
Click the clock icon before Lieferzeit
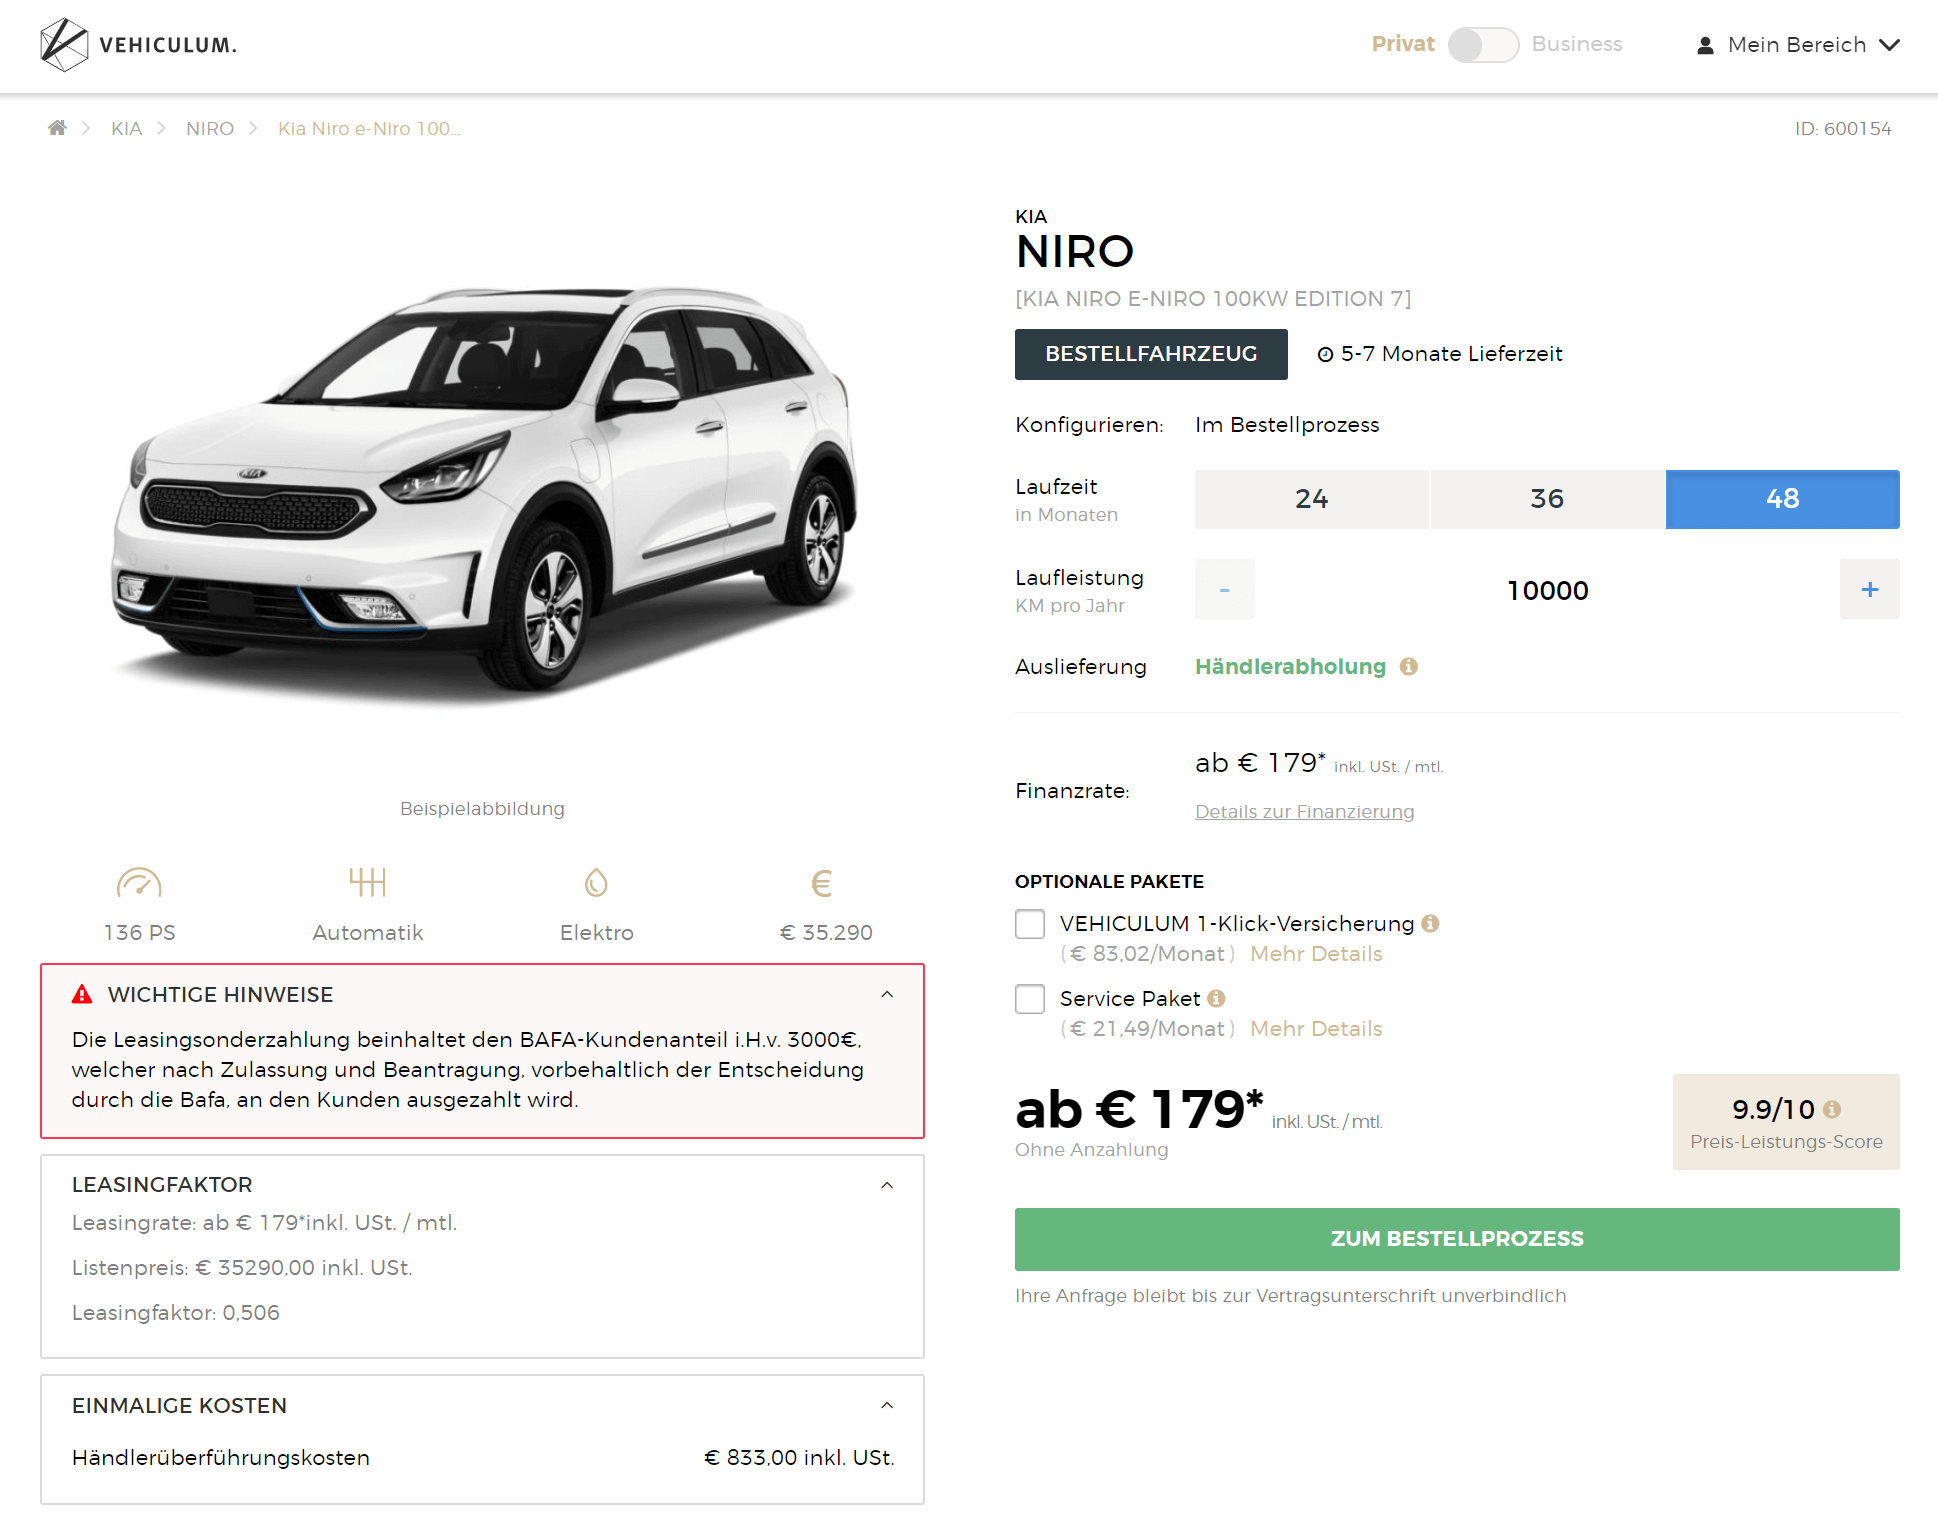pyautogui.click(x=1325, y=354)
